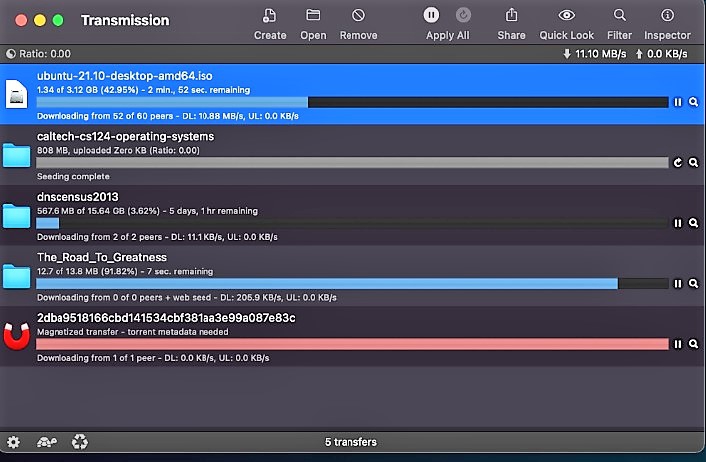This screenshot has width=706, height=462.
Task: Click 'Seeding complete' status text
Action: tap(73, 177)
